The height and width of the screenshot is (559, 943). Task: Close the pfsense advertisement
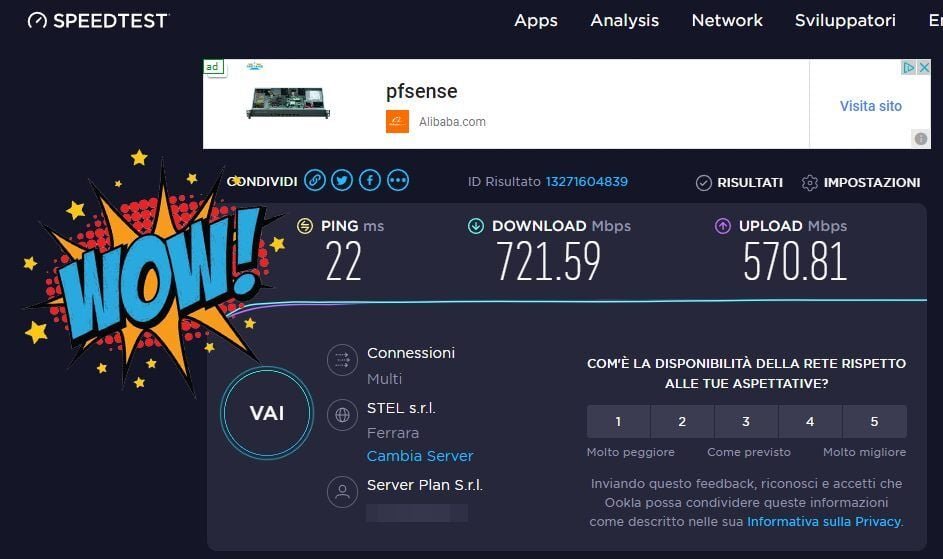point(924,67)
